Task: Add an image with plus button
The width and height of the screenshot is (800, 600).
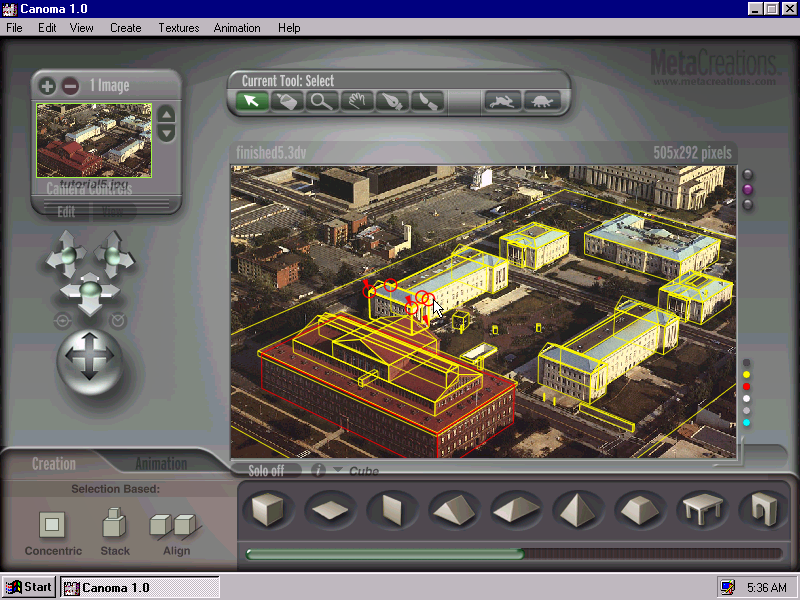Action: coord(47,86)
